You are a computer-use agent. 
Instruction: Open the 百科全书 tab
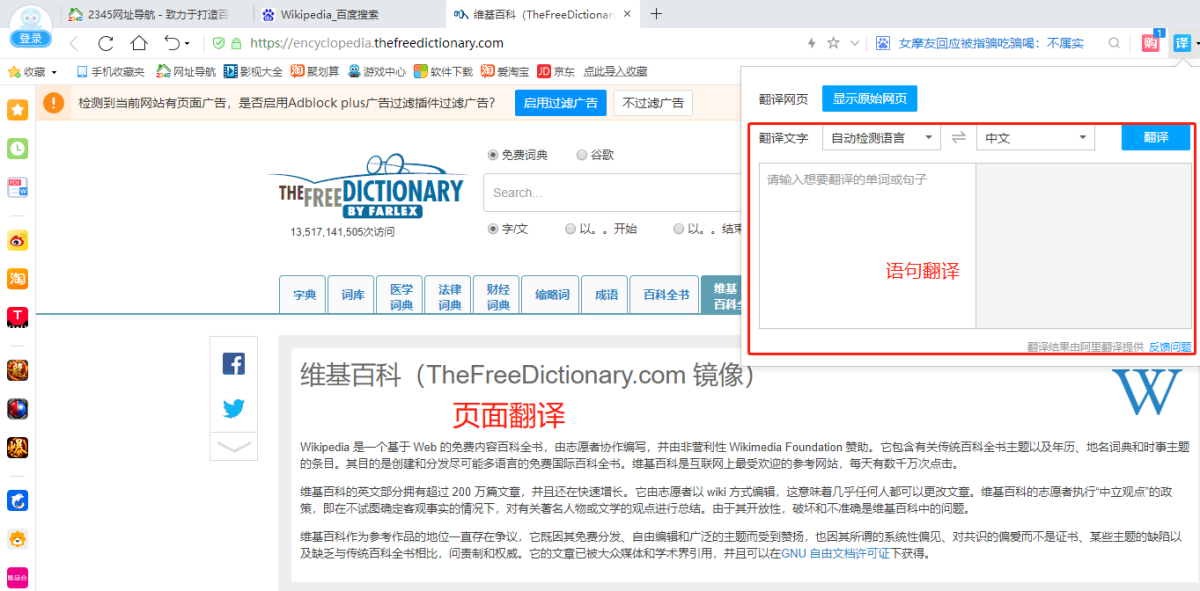click(666, 295)
